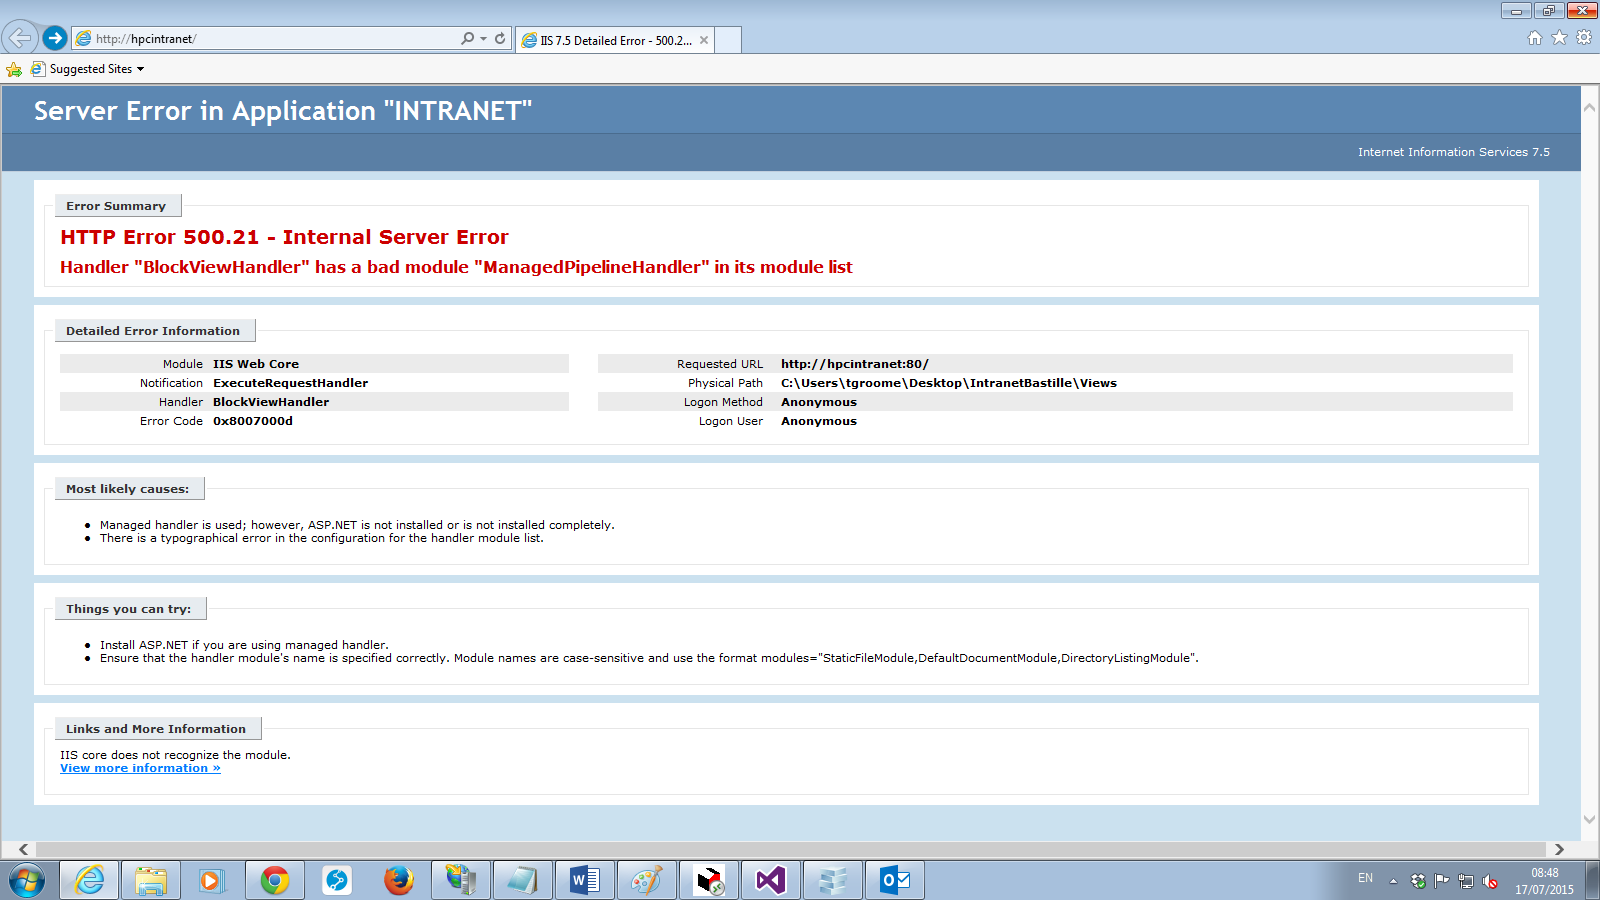This screenshot has height=900, width=1600.
Task: Click Internet Information Services 7.5 label
Action: click(x=1454, y=152)
